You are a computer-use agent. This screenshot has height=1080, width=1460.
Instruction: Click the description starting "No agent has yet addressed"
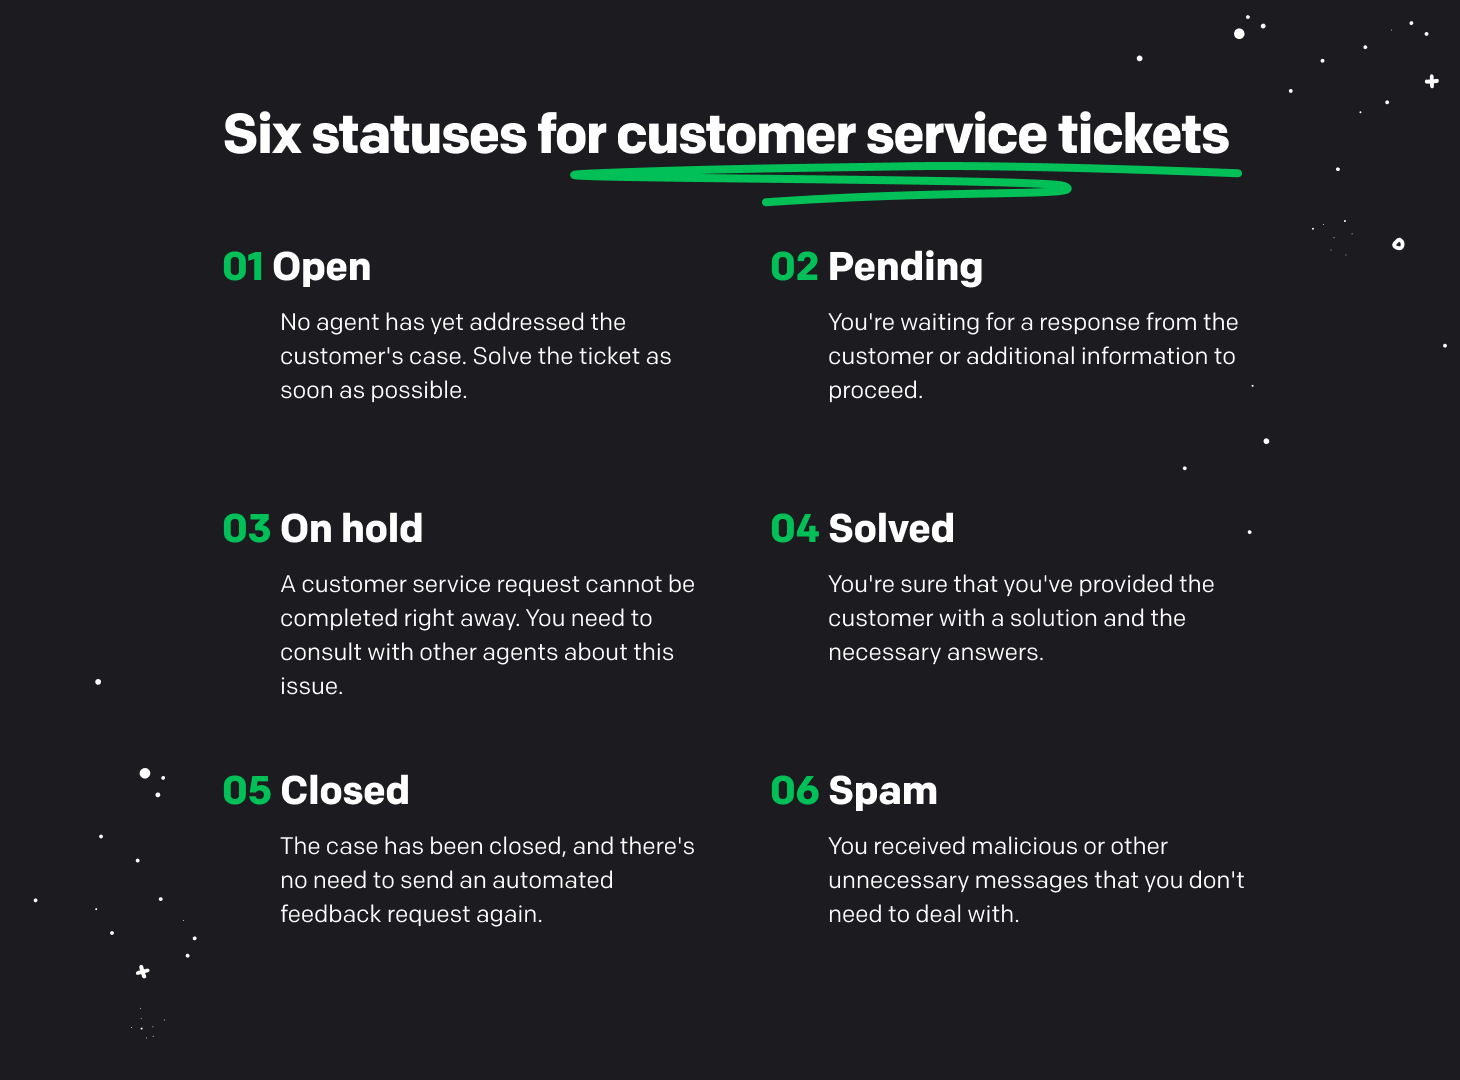click(x=475, y=356)
